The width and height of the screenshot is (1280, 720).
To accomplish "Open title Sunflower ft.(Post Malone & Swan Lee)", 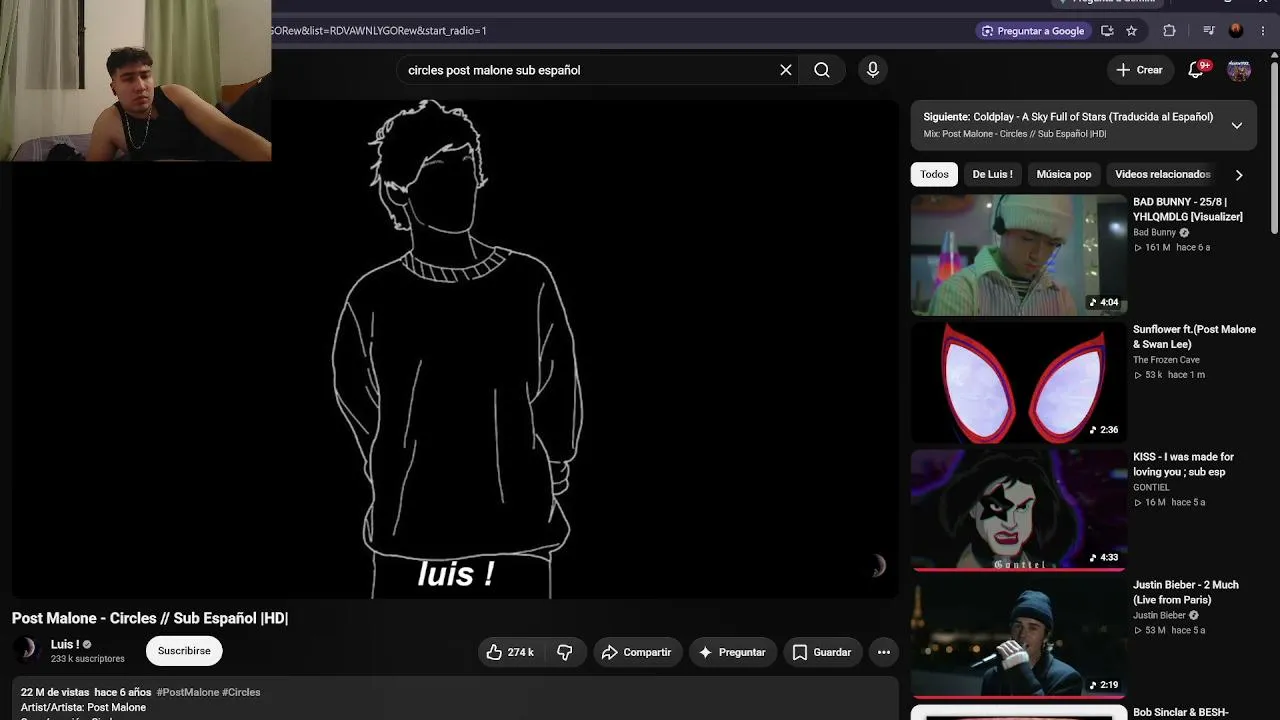I will point(1194,337).
